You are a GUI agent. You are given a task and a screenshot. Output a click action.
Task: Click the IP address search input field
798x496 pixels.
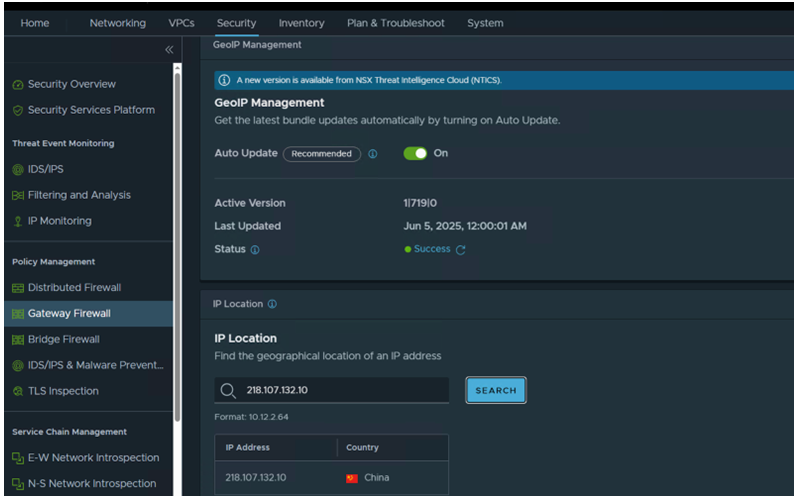[340, 390]
